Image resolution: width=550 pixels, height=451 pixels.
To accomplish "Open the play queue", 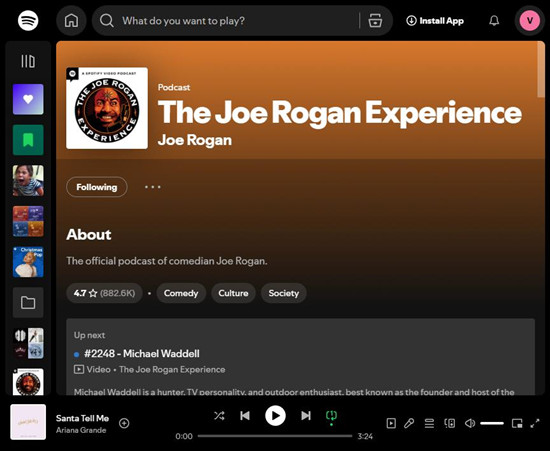I will click(429, 423).
